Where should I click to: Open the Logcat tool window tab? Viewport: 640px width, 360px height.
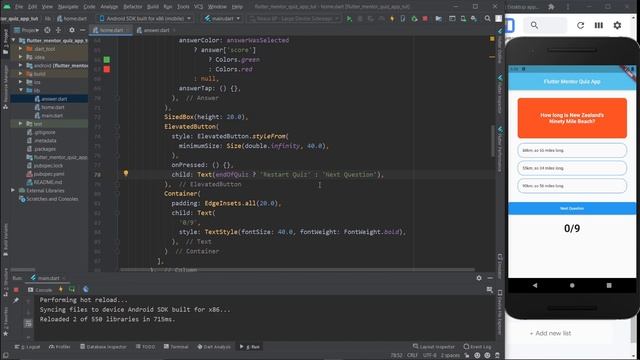27,347
